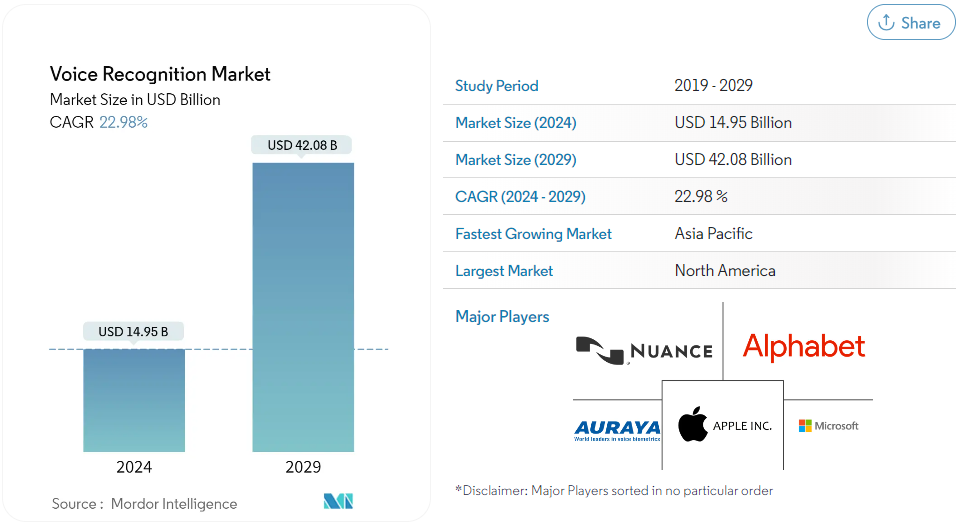This screenshot has height=531, width=957.
Task: Click the 2024 market size bar
Action: coord(134,400)
